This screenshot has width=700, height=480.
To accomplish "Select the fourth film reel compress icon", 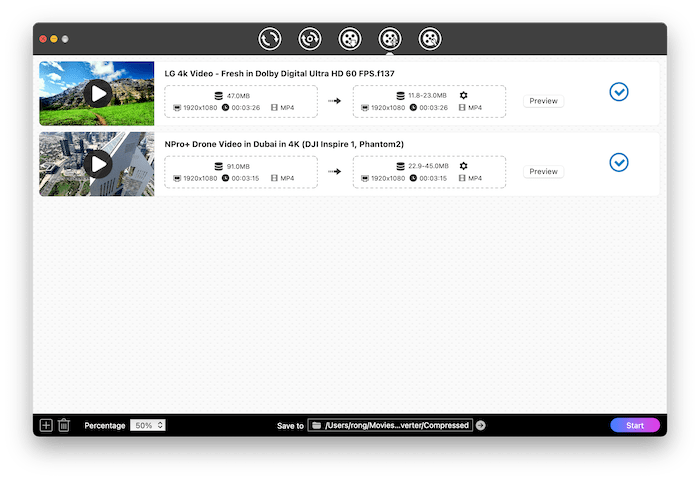I will [x=390, y=39].
